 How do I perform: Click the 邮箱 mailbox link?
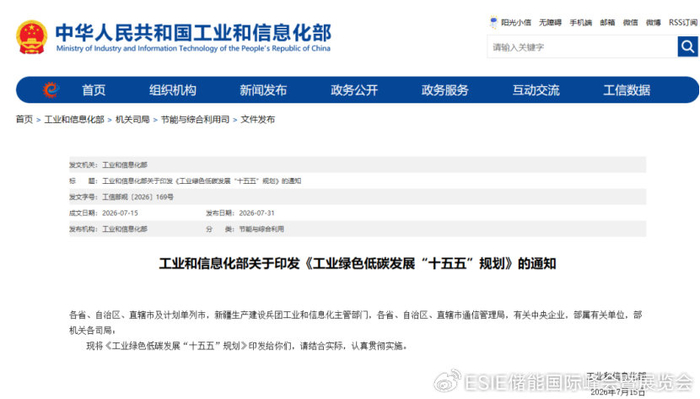[x=607, y=22]
